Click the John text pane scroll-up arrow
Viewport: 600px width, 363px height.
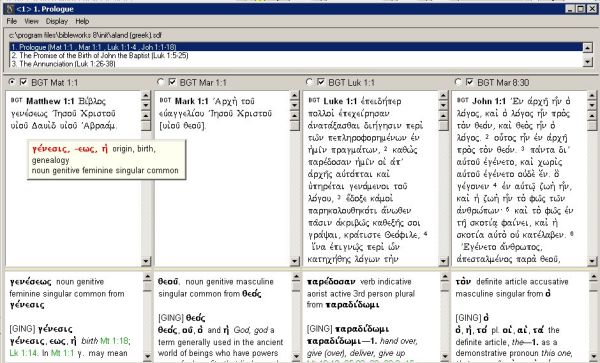pyautogui.click(x=592, y=115)
